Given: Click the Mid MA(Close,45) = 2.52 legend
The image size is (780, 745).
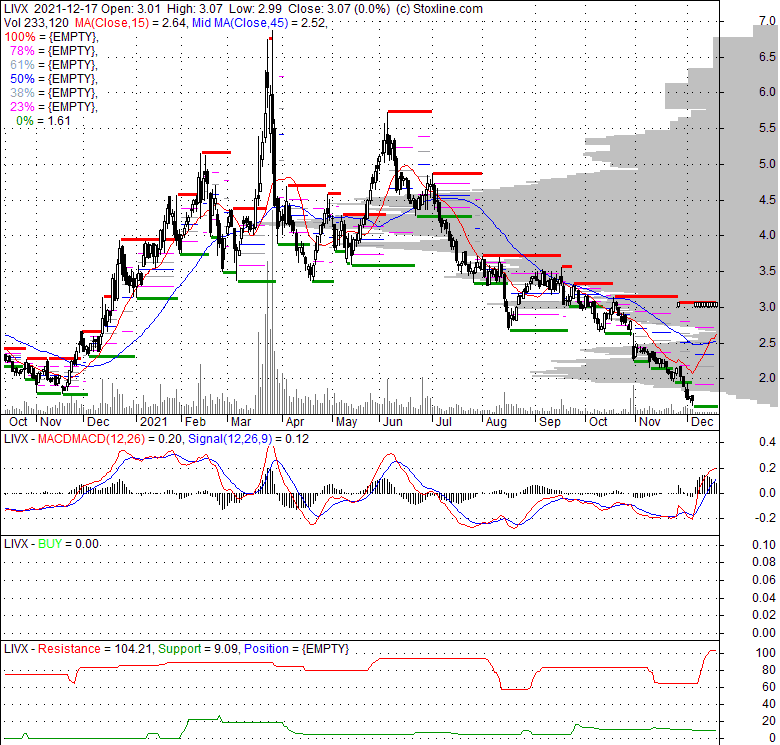Looking at the screenshot, I should [259, 22].
